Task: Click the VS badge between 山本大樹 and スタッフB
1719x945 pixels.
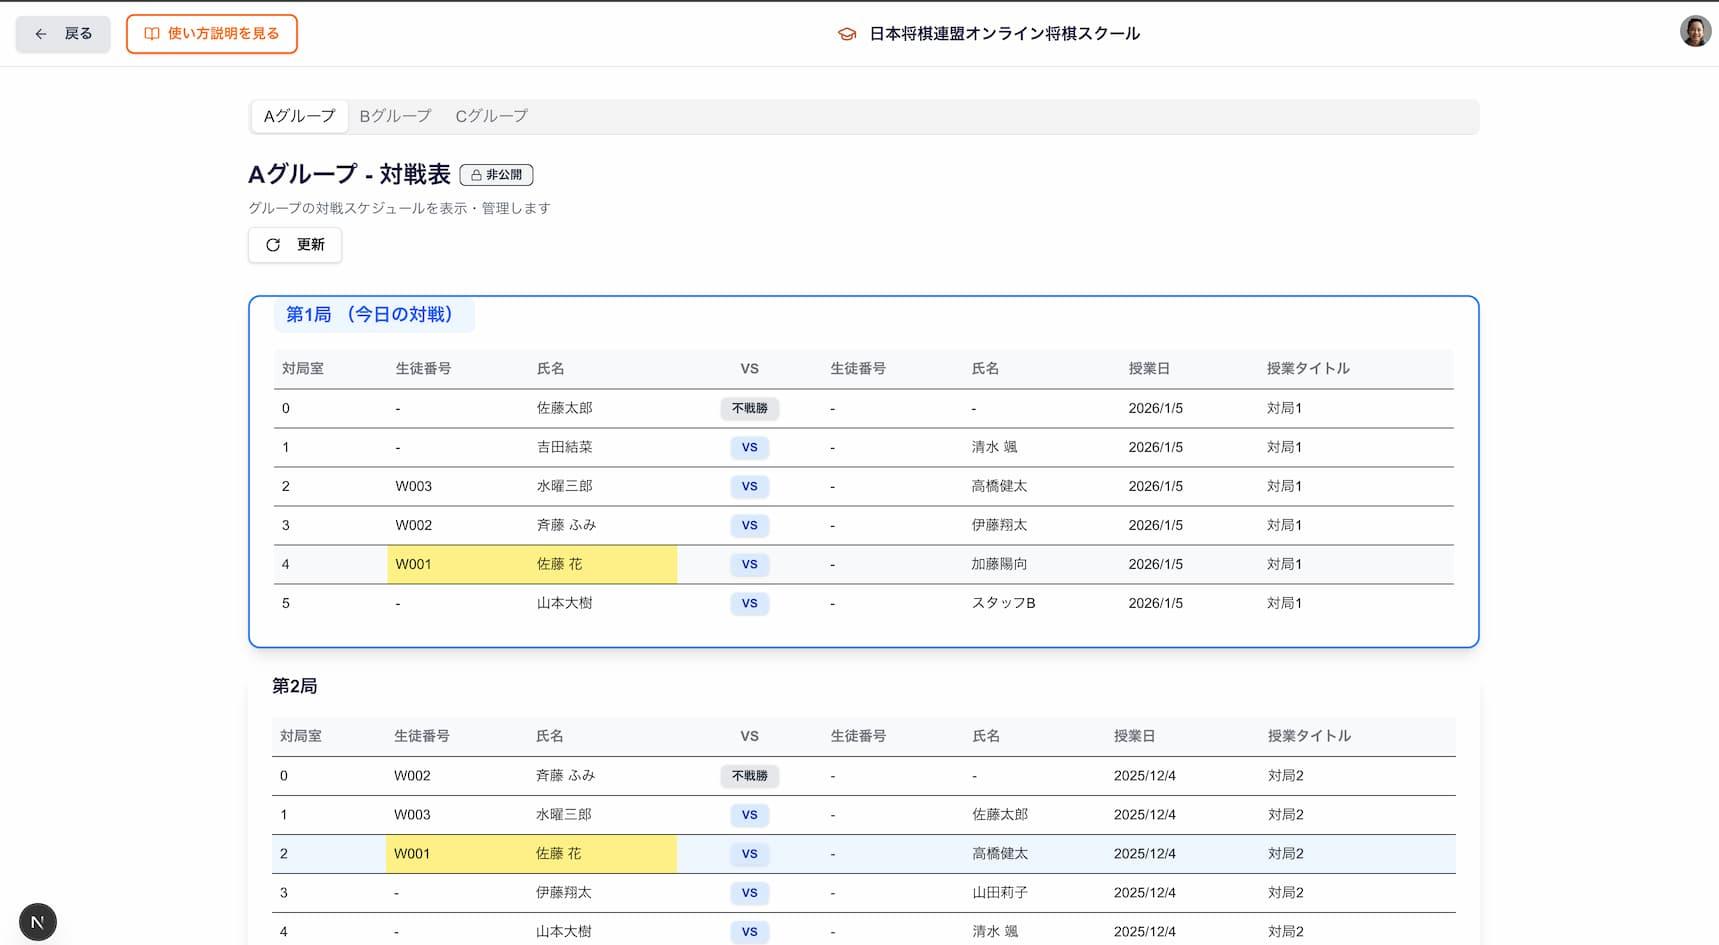Action: tap(749, 603)
